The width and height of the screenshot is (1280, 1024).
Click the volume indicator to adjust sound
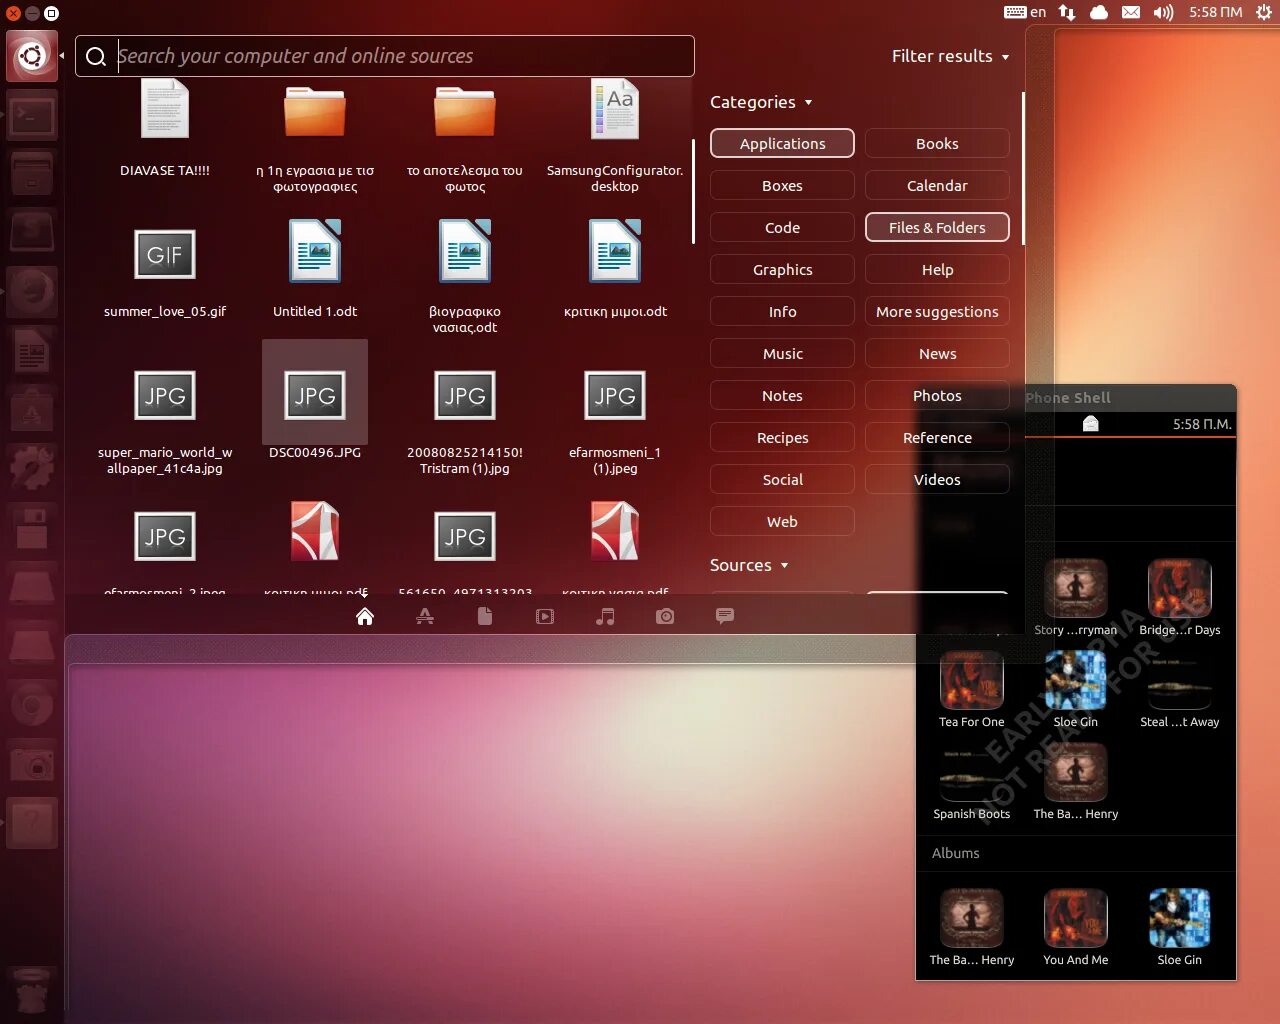(x=1162, y=12)
